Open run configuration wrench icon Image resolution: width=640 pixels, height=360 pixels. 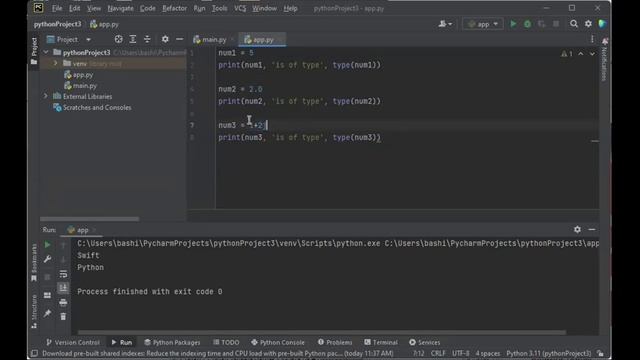tap(47, 259)
